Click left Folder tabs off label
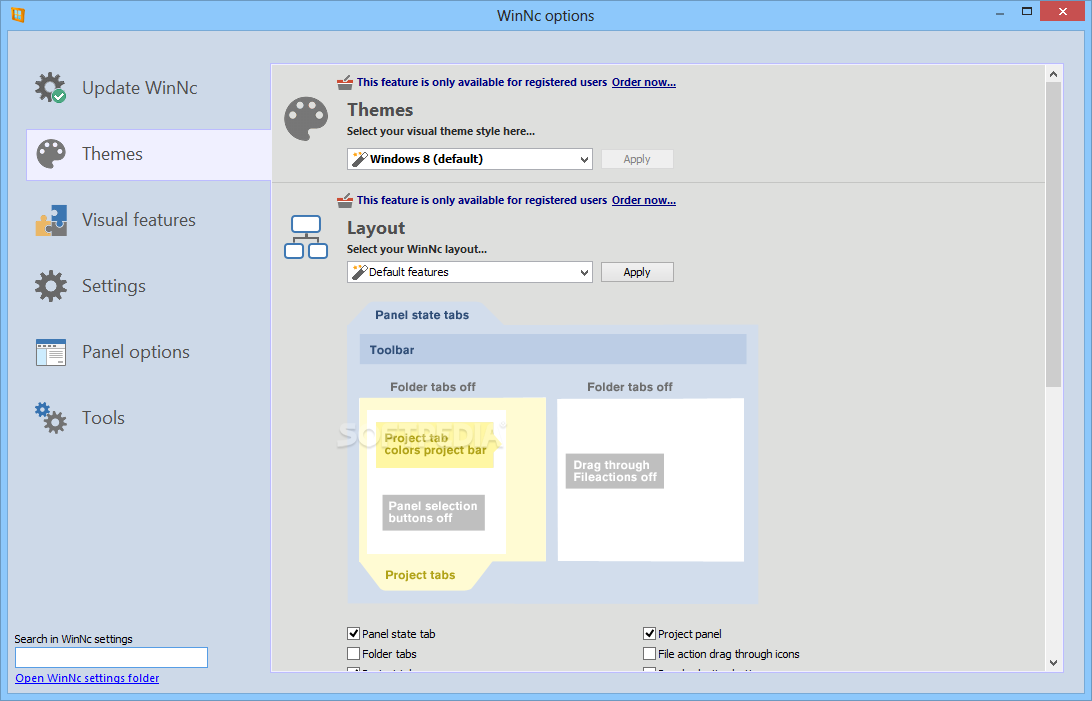Image resolution: width=1092 pixels, height=701 pixels. (x=432, y=387)
